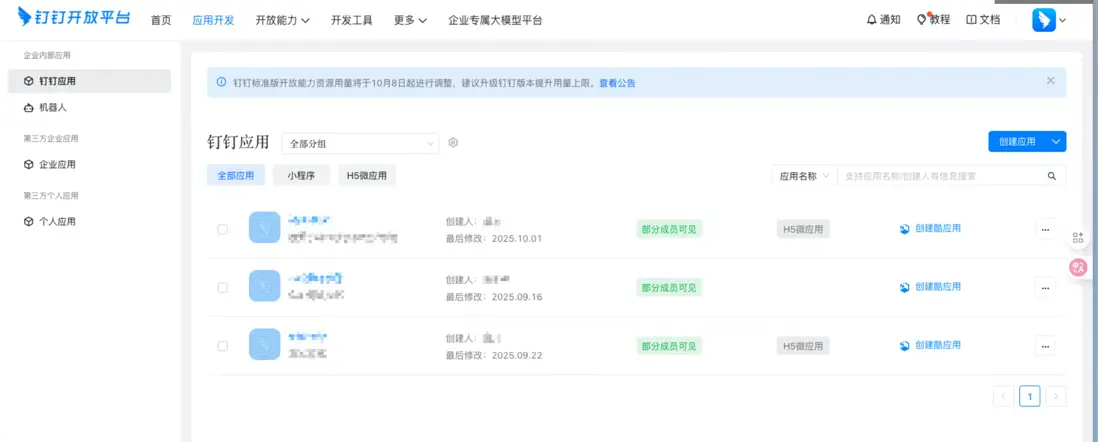The width and height of the screenshot is (1098, 442).
Task: Click 创建酷应用 in the 2025.10.01 row
Action: click(x=930, y=228)
